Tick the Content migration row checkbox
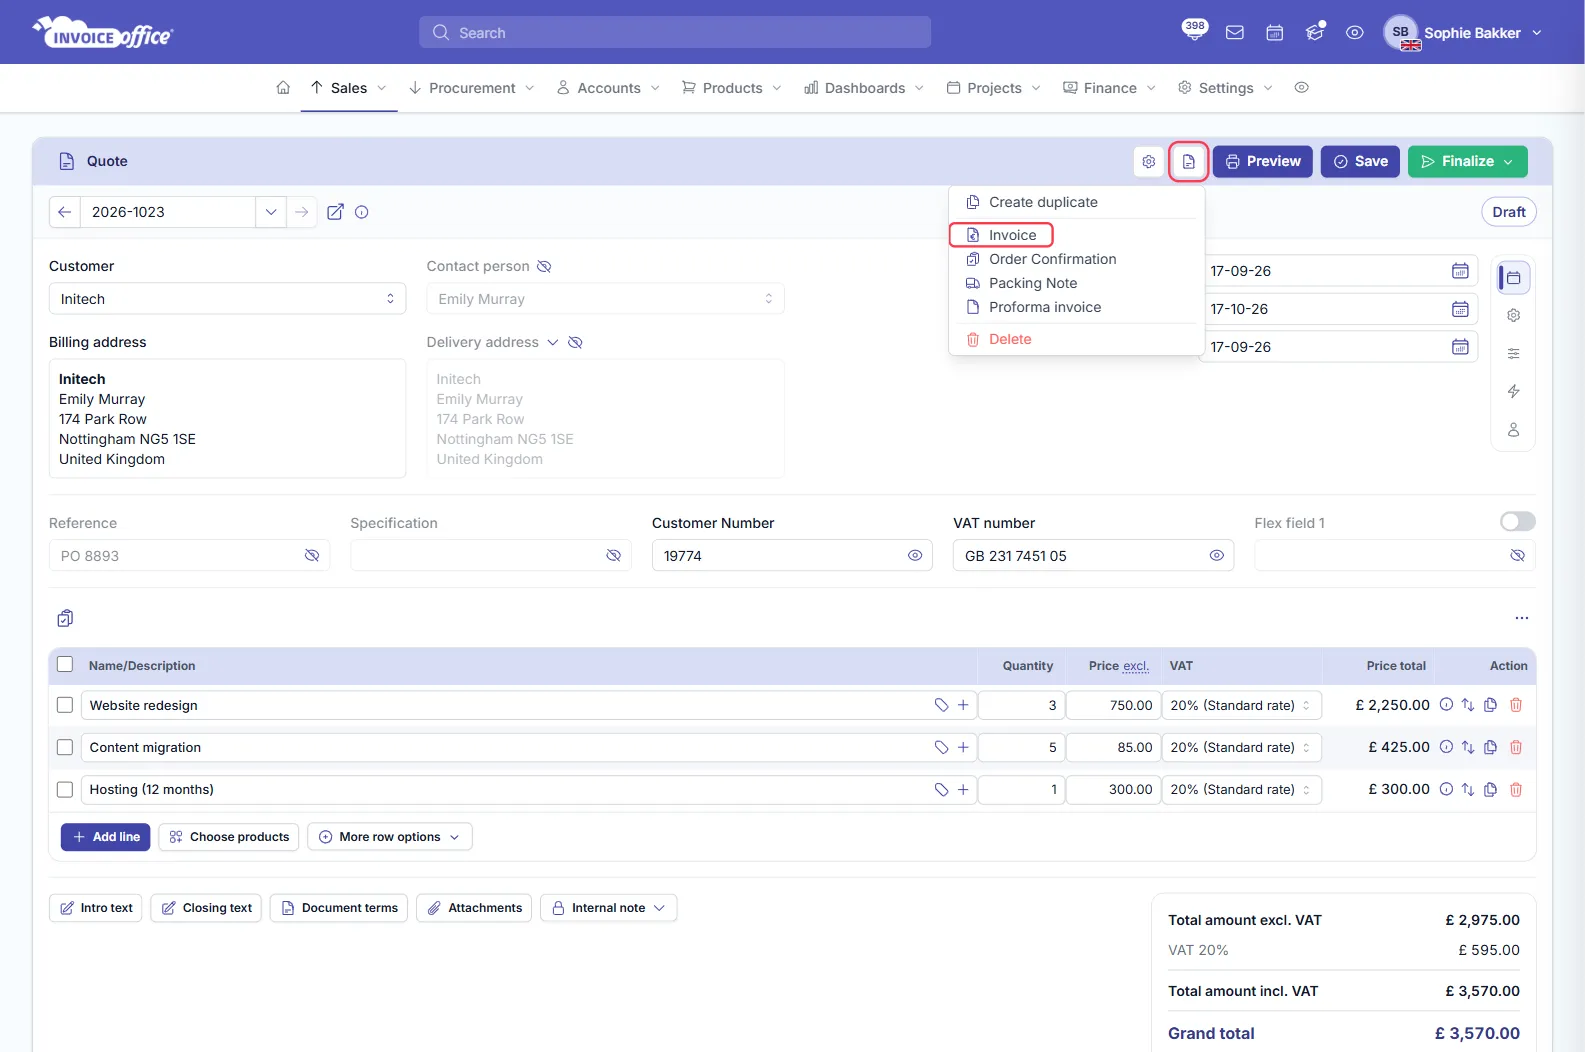The height and width of the screenshot is (1052, 1585). [65, 747]
